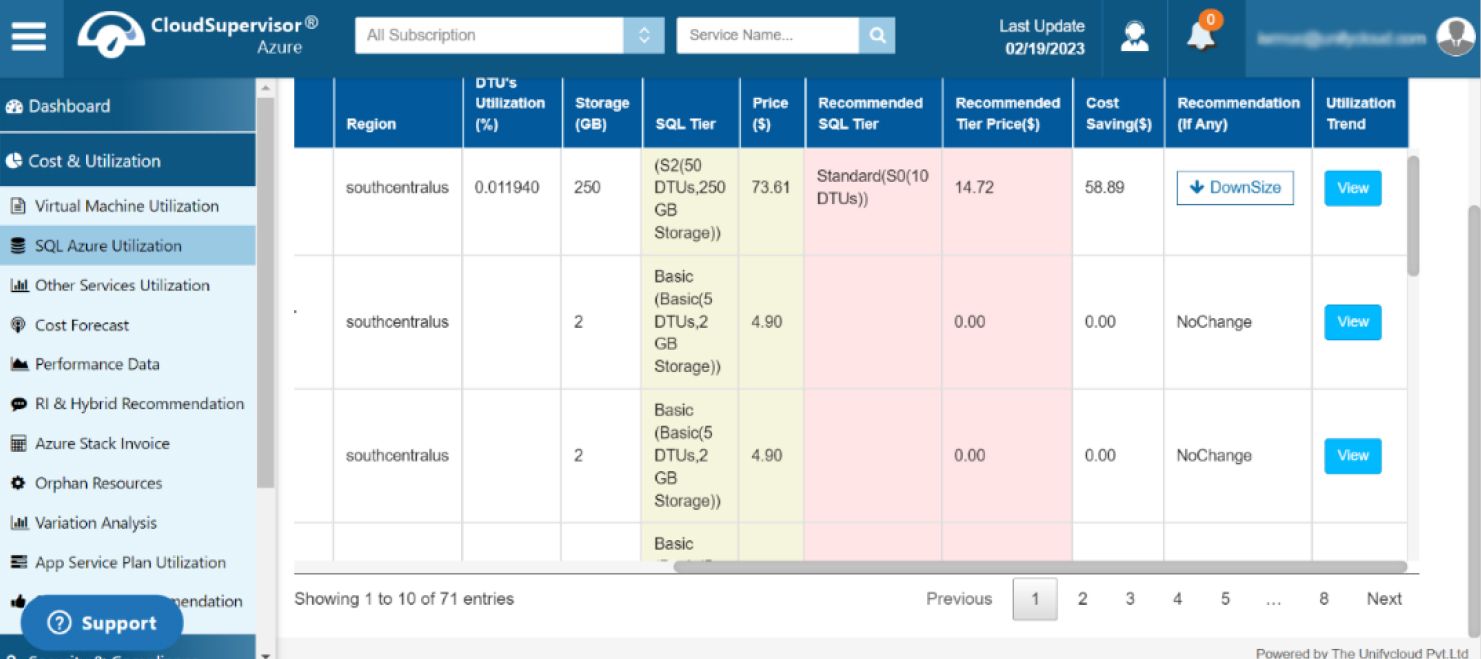This screenshot has width=1481, height=659.
Task: Click the Cost & Utilization pie icon
Action: pos(14,161)
